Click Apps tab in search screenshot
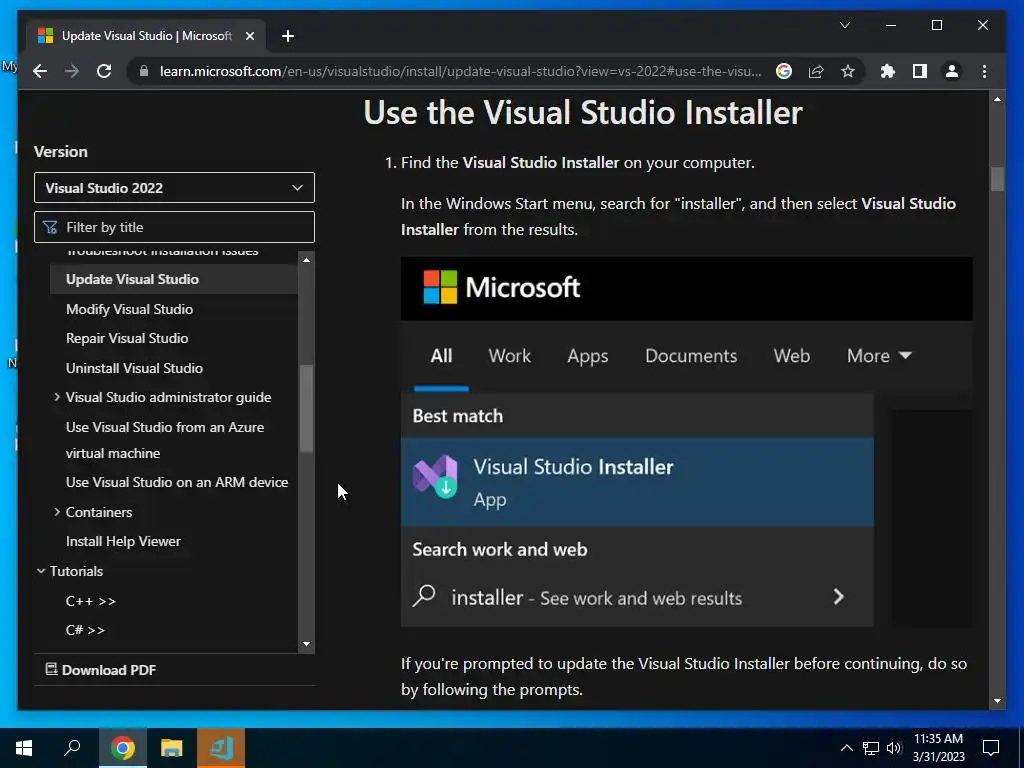This screenshot has height=768, width=1024. coord(587,356)
